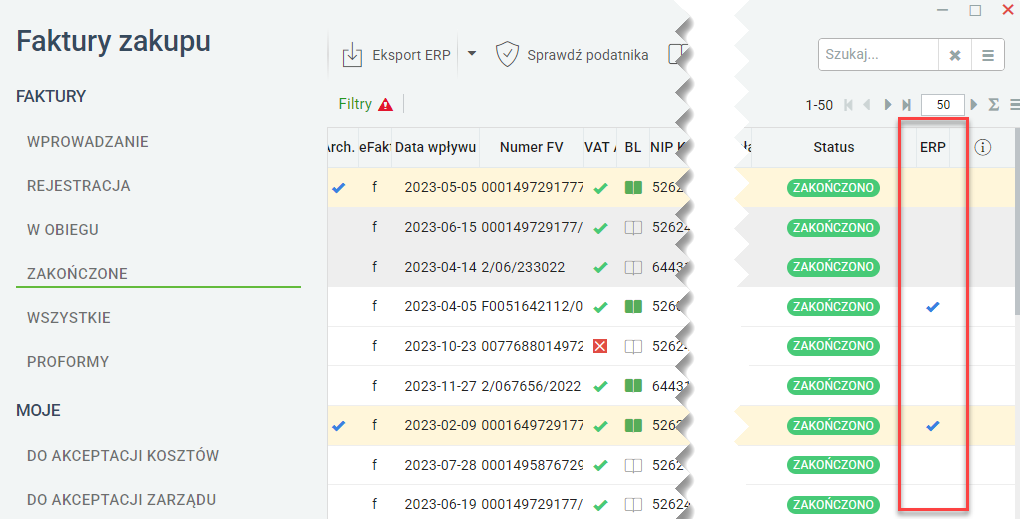Go to the next page of results

click(887, 105)
